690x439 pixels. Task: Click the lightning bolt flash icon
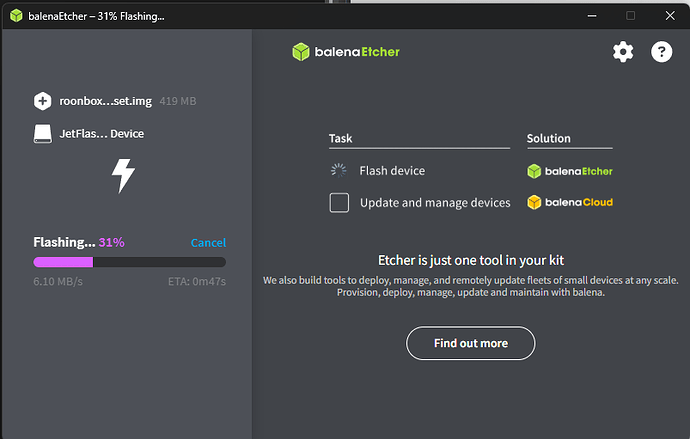[x=123, y=176]
